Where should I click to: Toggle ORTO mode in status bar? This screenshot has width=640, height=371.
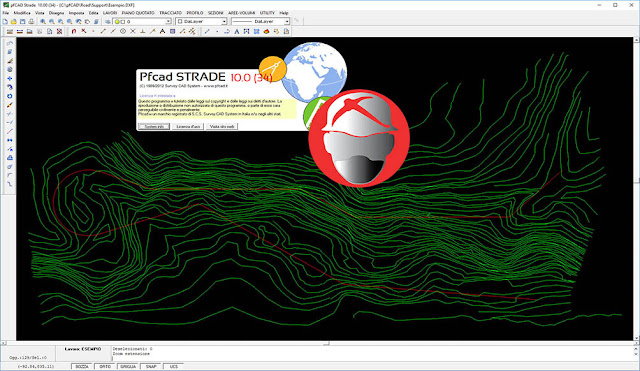pos(105,367)
